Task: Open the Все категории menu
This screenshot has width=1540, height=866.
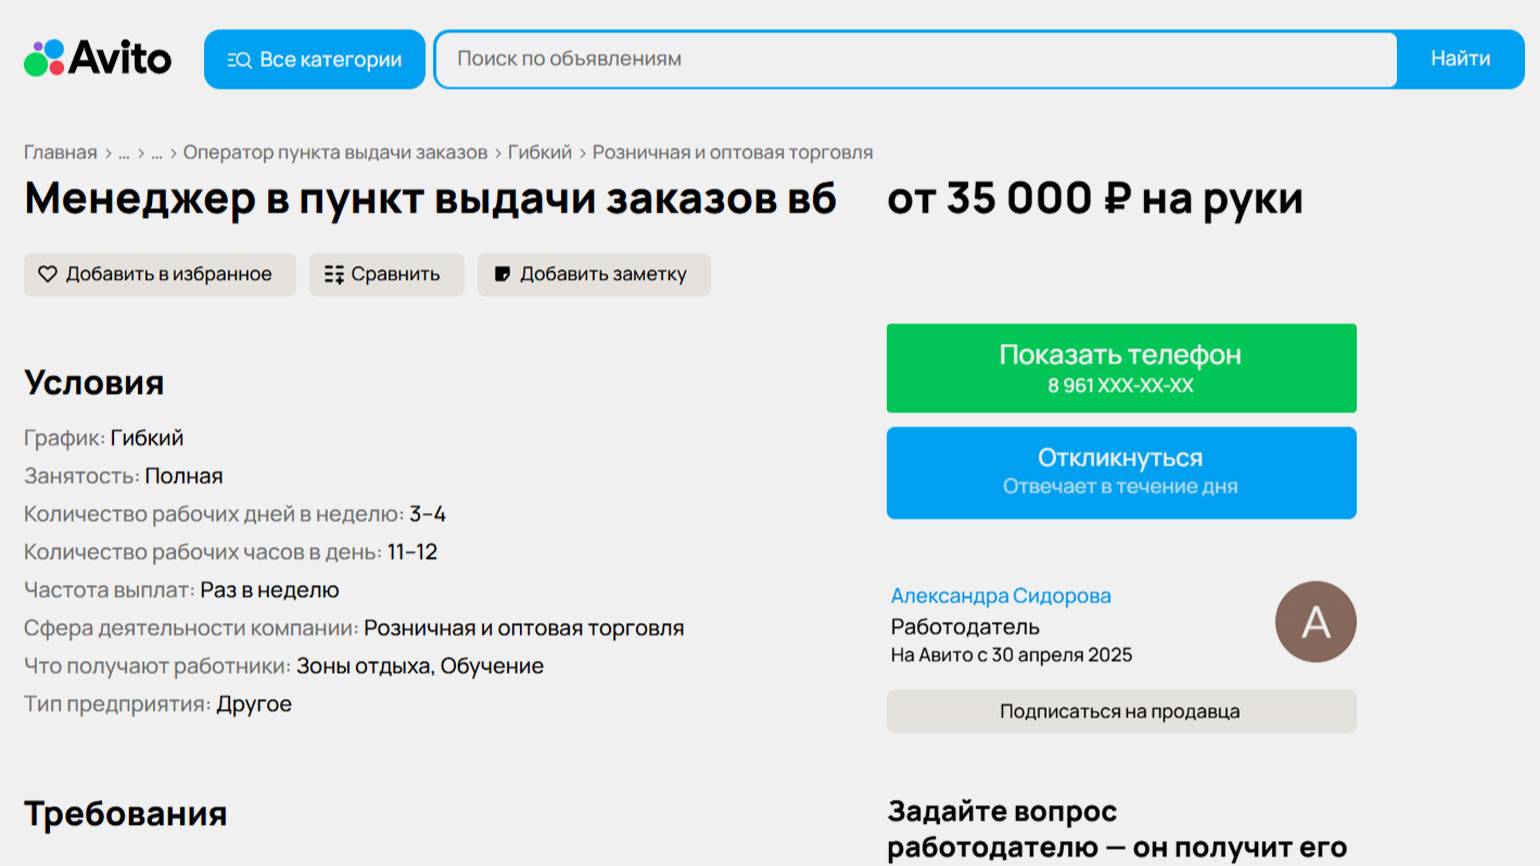Action: [x=315, y=59]
